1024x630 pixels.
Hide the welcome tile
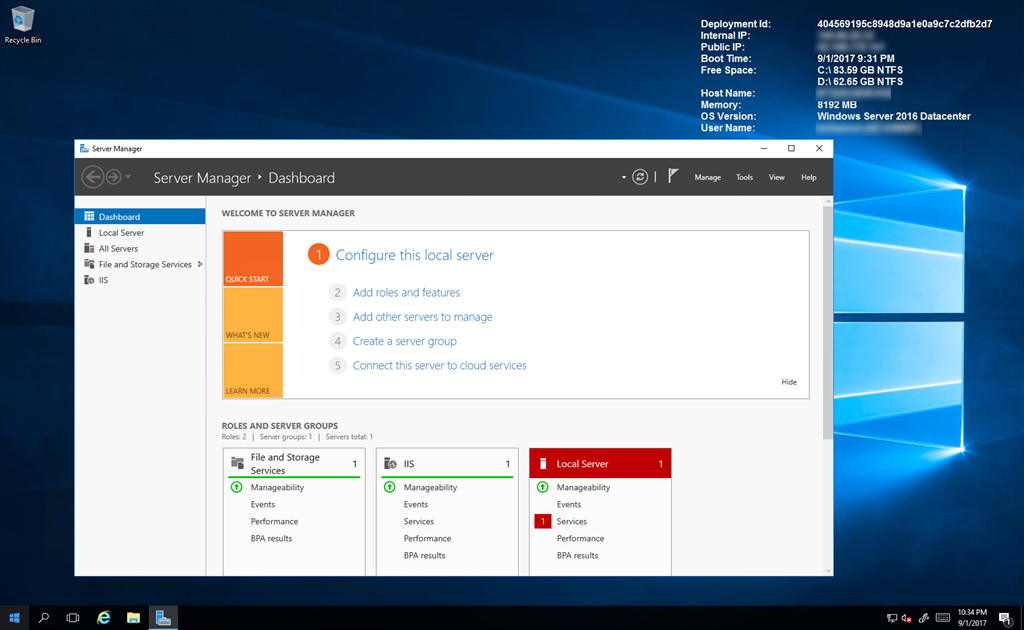coord(789,382)
